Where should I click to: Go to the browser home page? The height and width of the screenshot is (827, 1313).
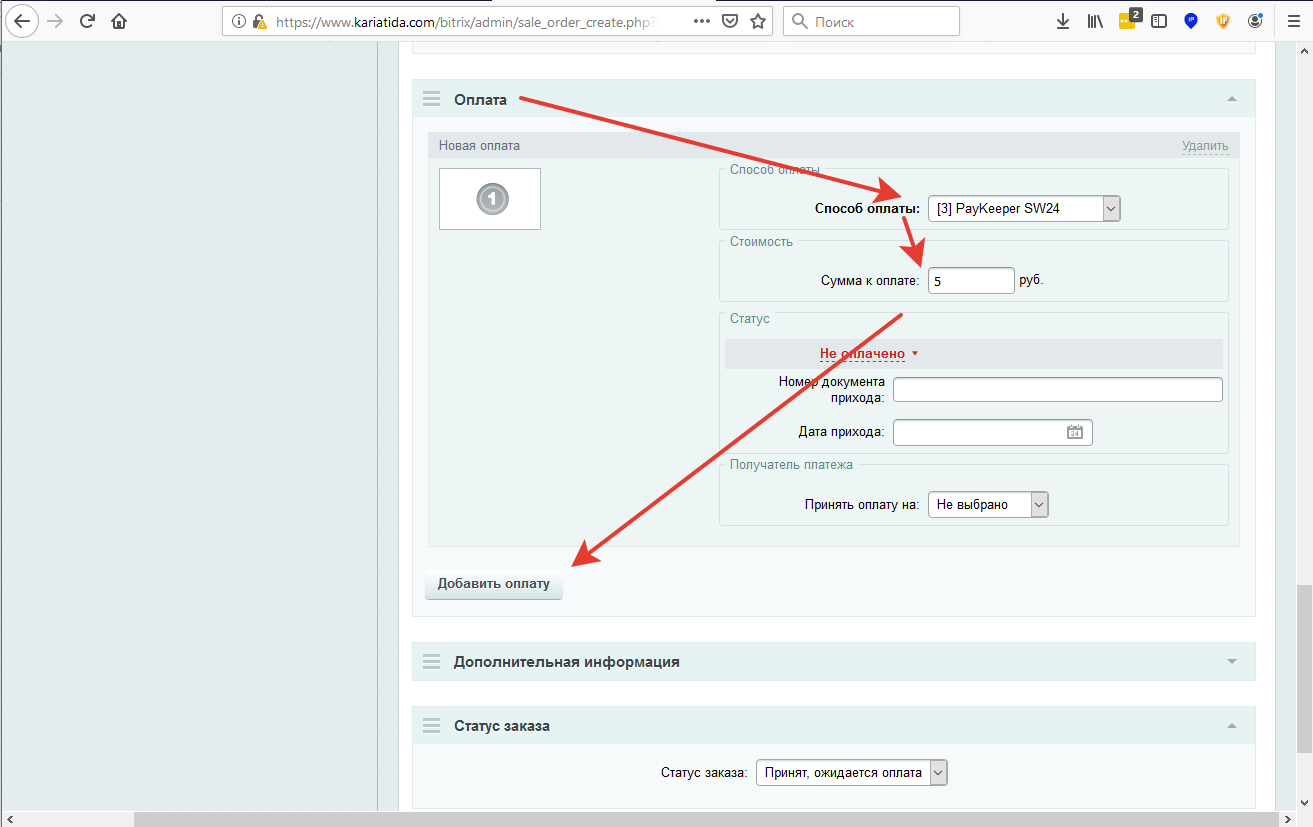[119, 21]
